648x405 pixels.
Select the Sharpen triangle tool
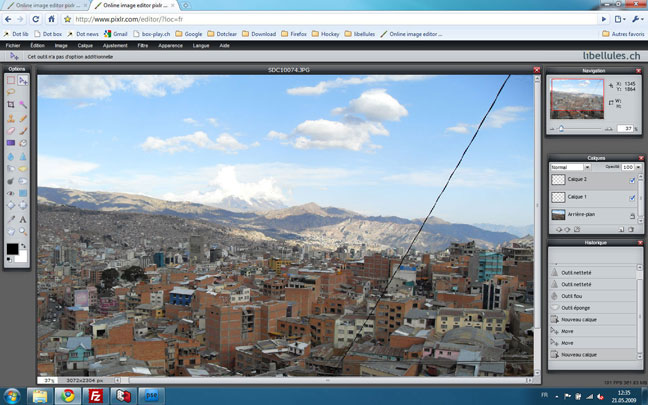coord(23,157)
